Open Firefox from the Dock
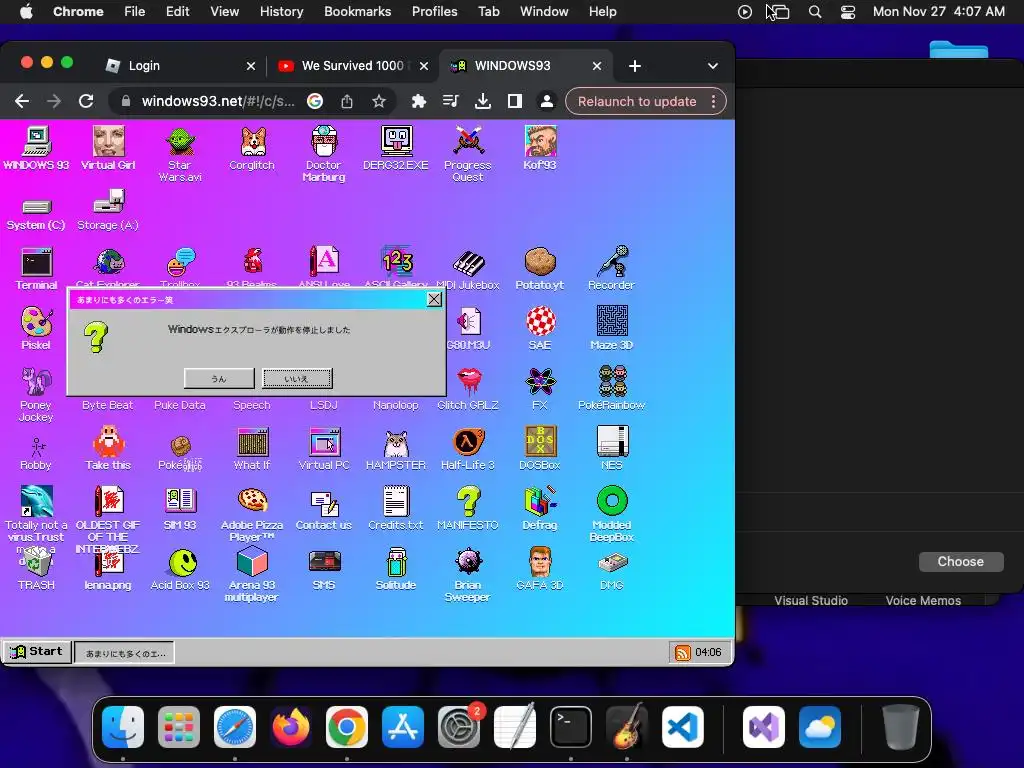The image size is (1024, 768). tap(291, 727)
